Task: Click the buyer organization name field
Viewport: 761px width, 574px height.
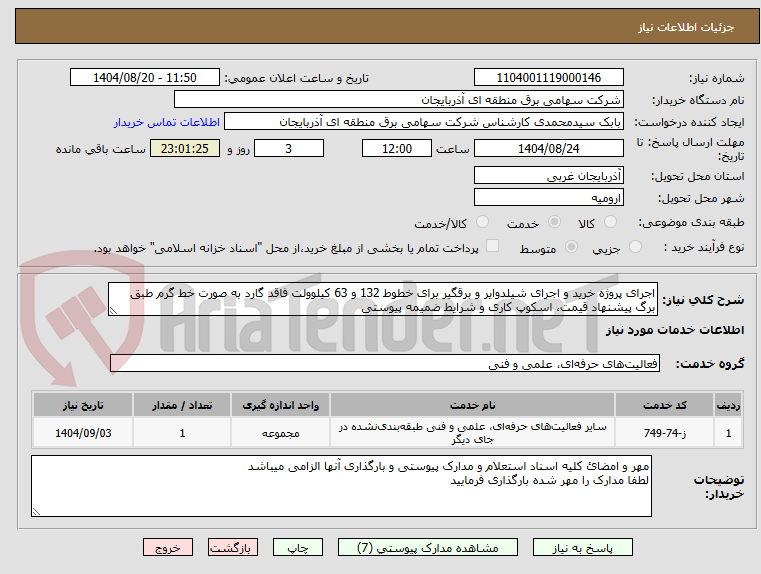Action: coord(398,99)
